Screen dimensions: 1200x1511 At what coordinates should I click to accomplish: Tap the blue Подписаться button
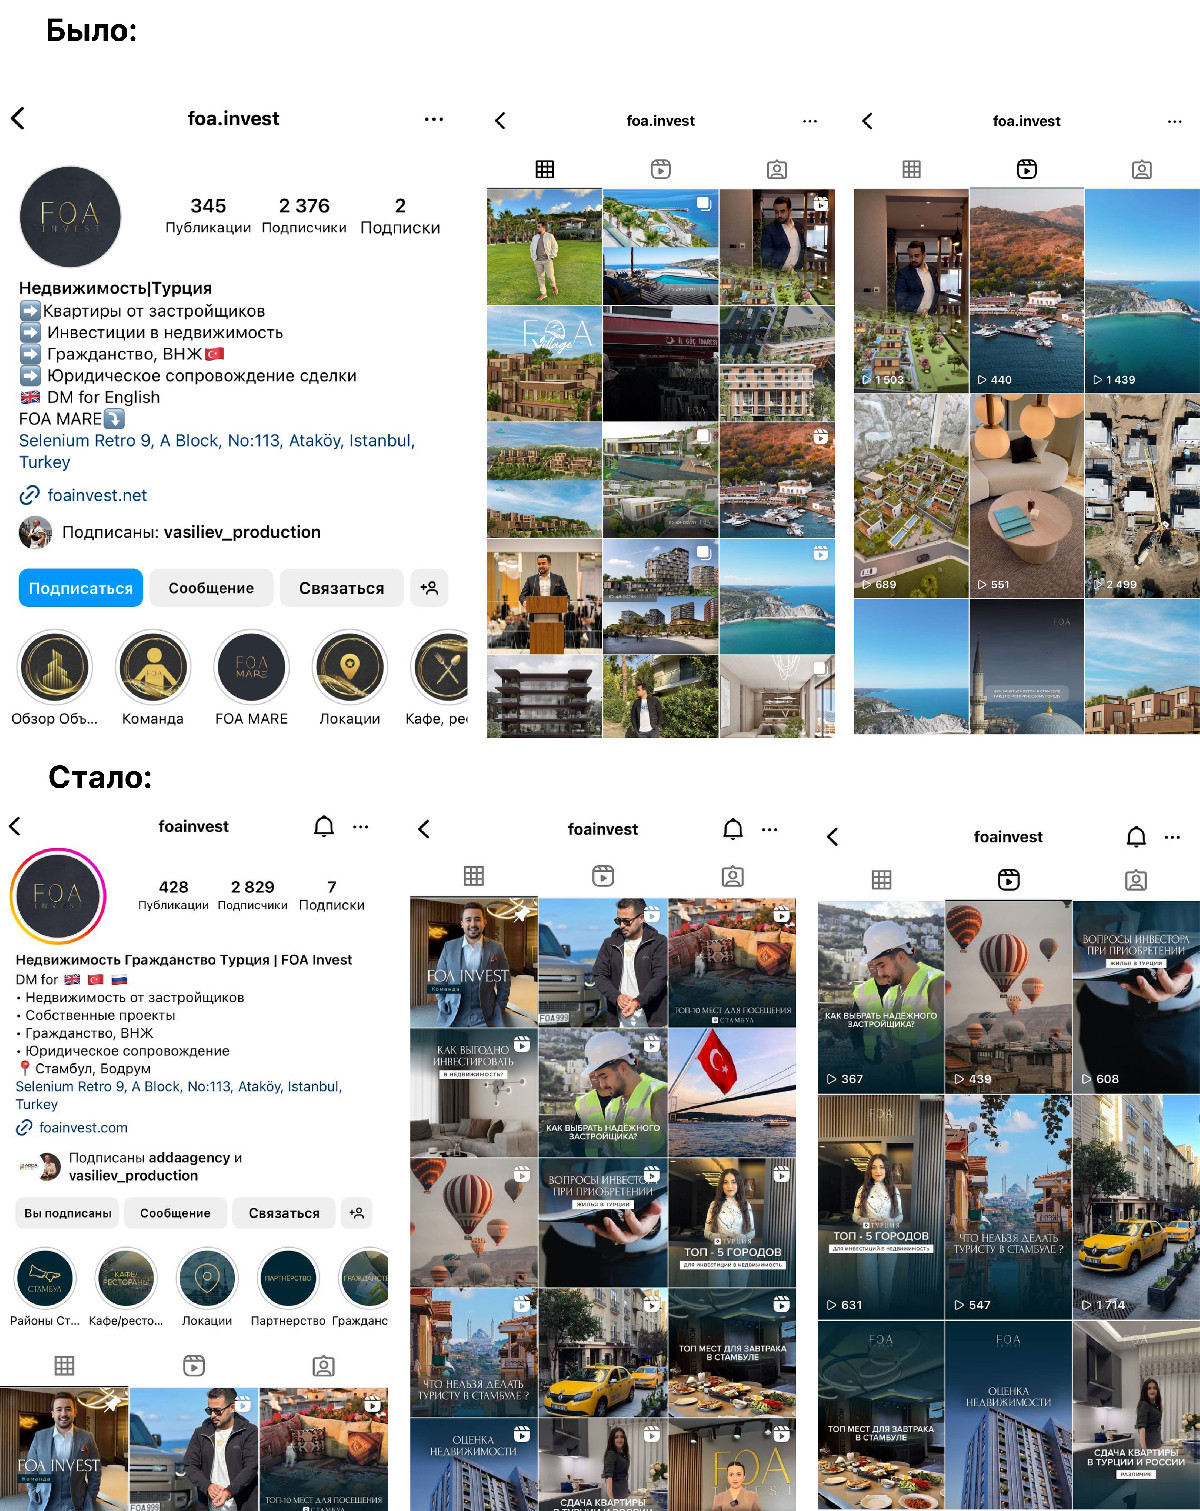click(x=81, y=588)
